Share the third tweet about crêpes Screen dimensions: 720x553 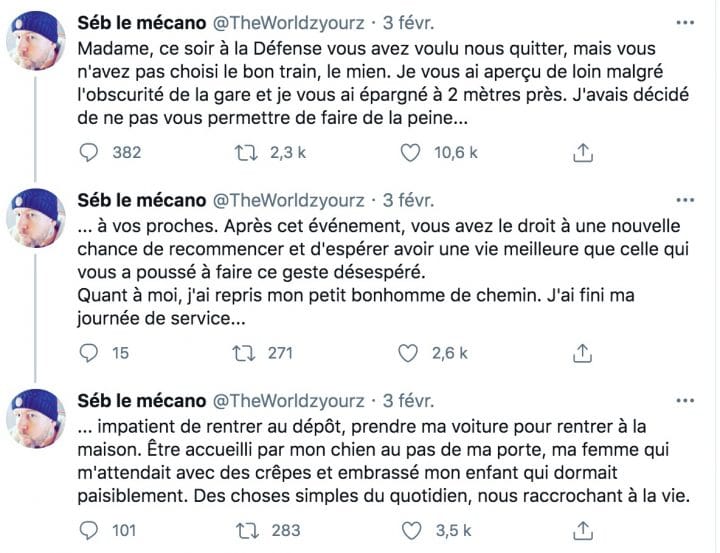tap(585, 530)
